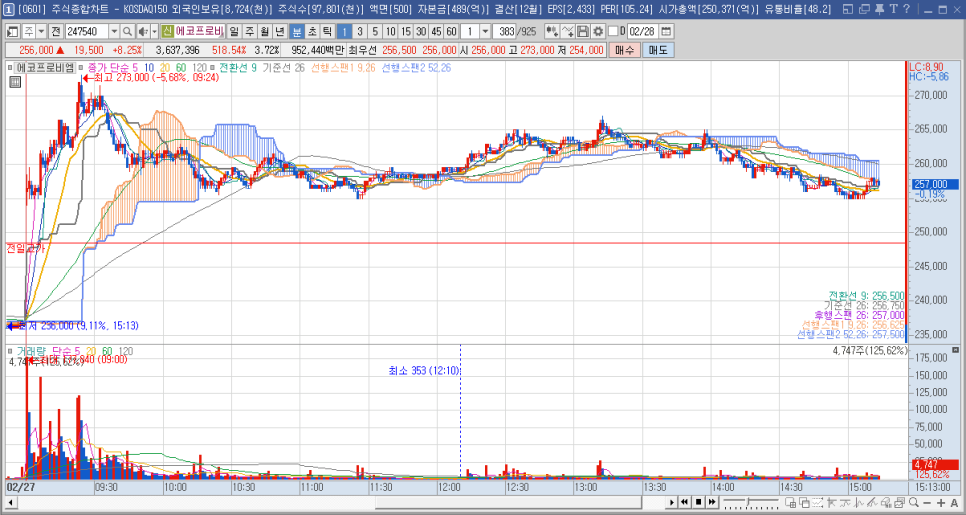Fast forward chart replay
The width and height of the screenshot is (966, 515).
712,502
